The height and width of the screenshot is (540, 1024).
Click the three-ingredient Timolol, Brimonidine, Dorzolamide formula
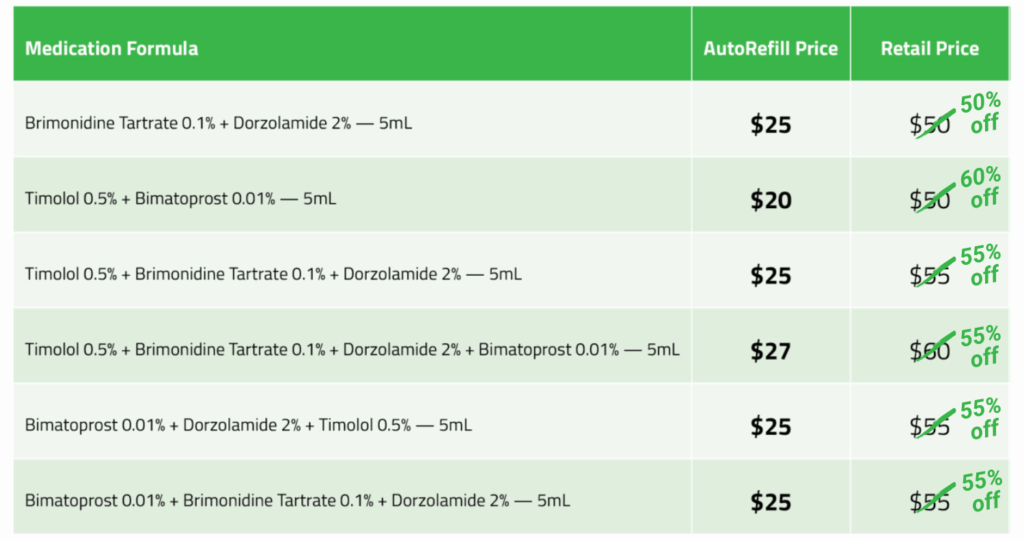[x=273, y=274]
